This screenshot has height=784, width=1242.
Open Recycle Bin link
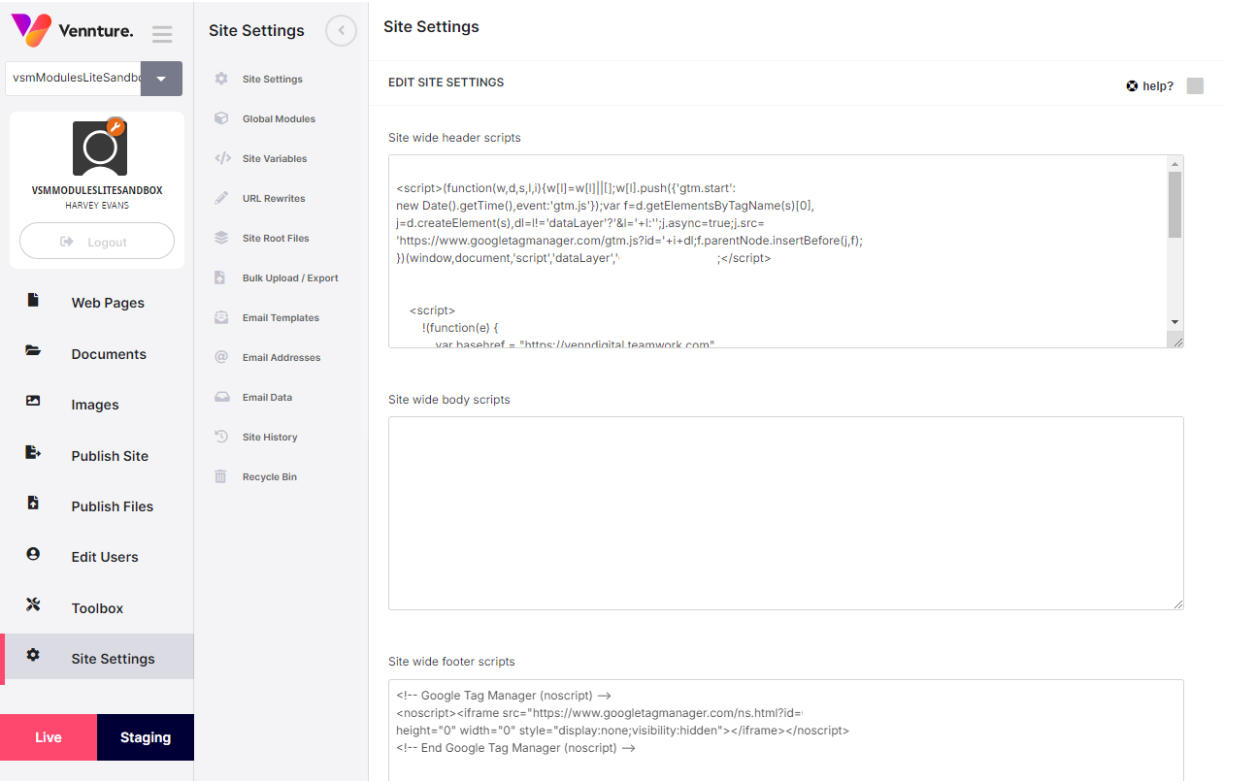tap(269, 478)
